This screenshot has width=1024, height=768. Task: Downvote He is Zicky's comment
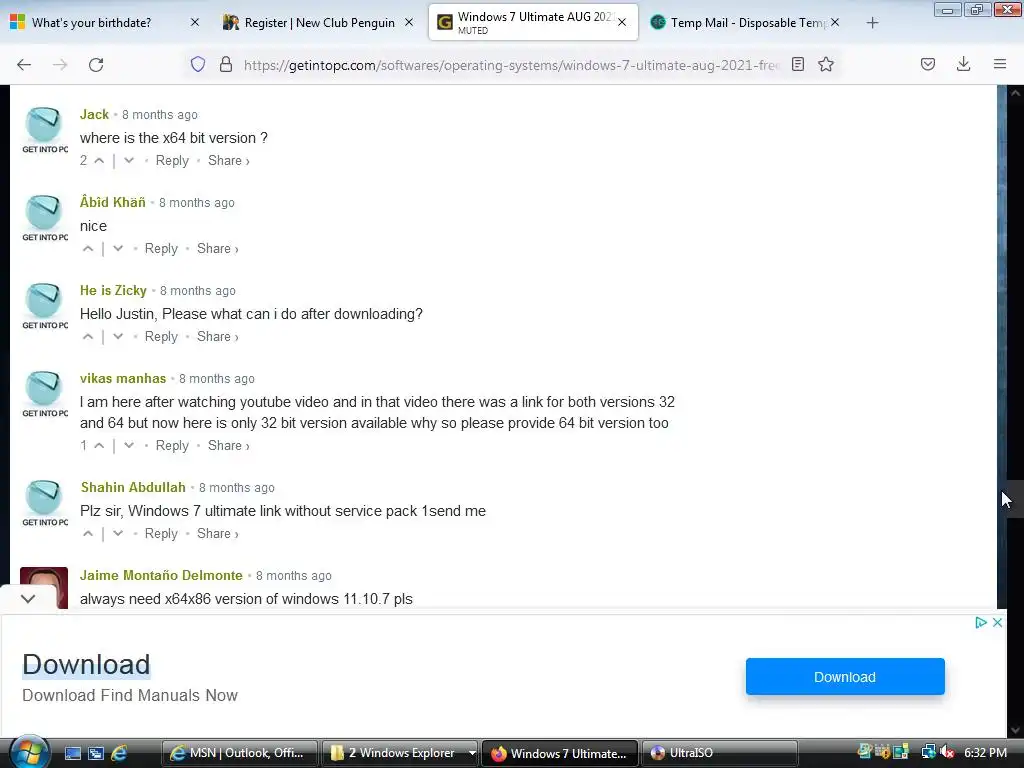tap(118, 337)
